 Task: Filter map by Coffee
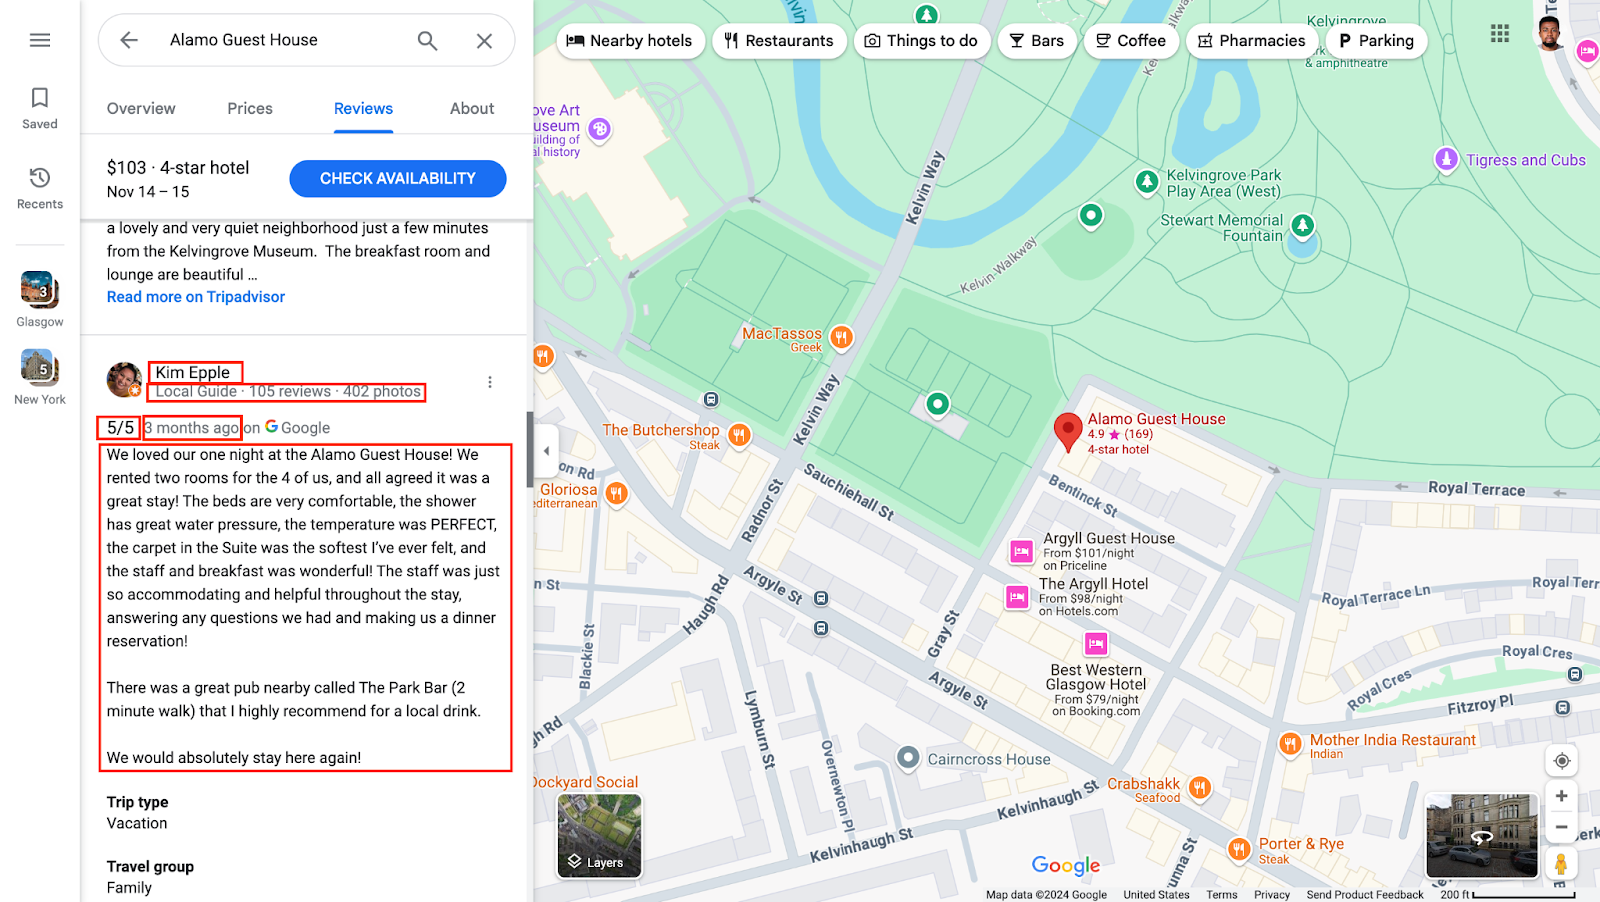click(1131, 41)
